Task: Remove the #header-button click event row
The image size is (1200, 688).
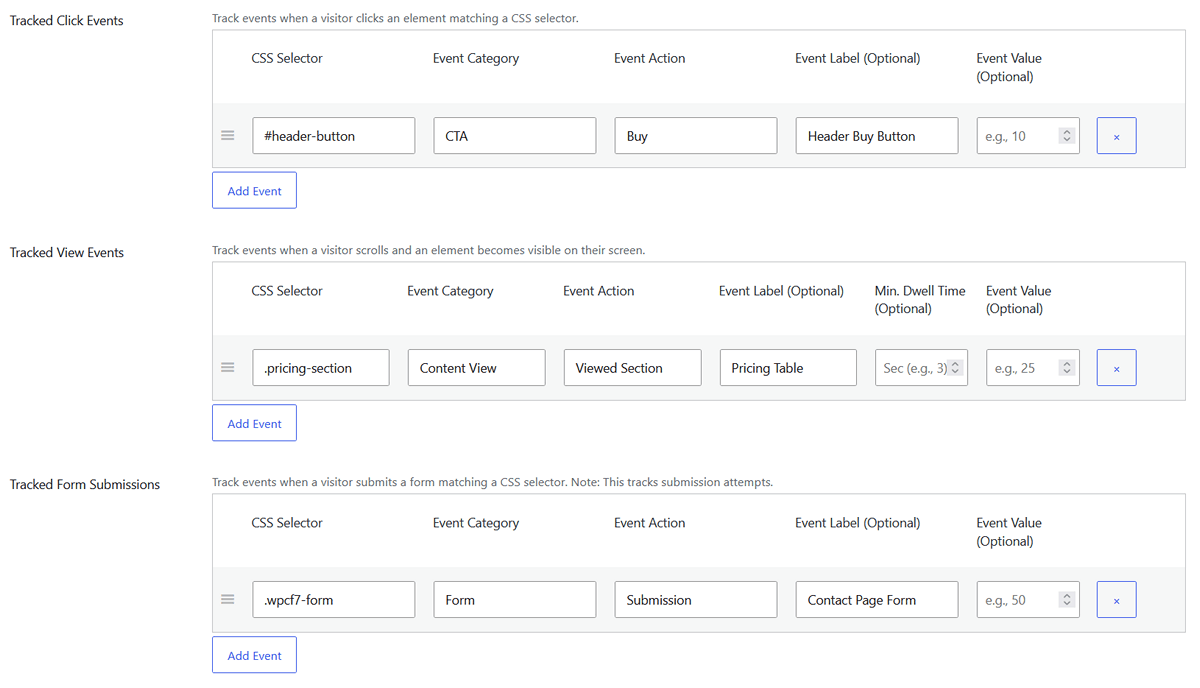Action: [x=1116, y=136]
